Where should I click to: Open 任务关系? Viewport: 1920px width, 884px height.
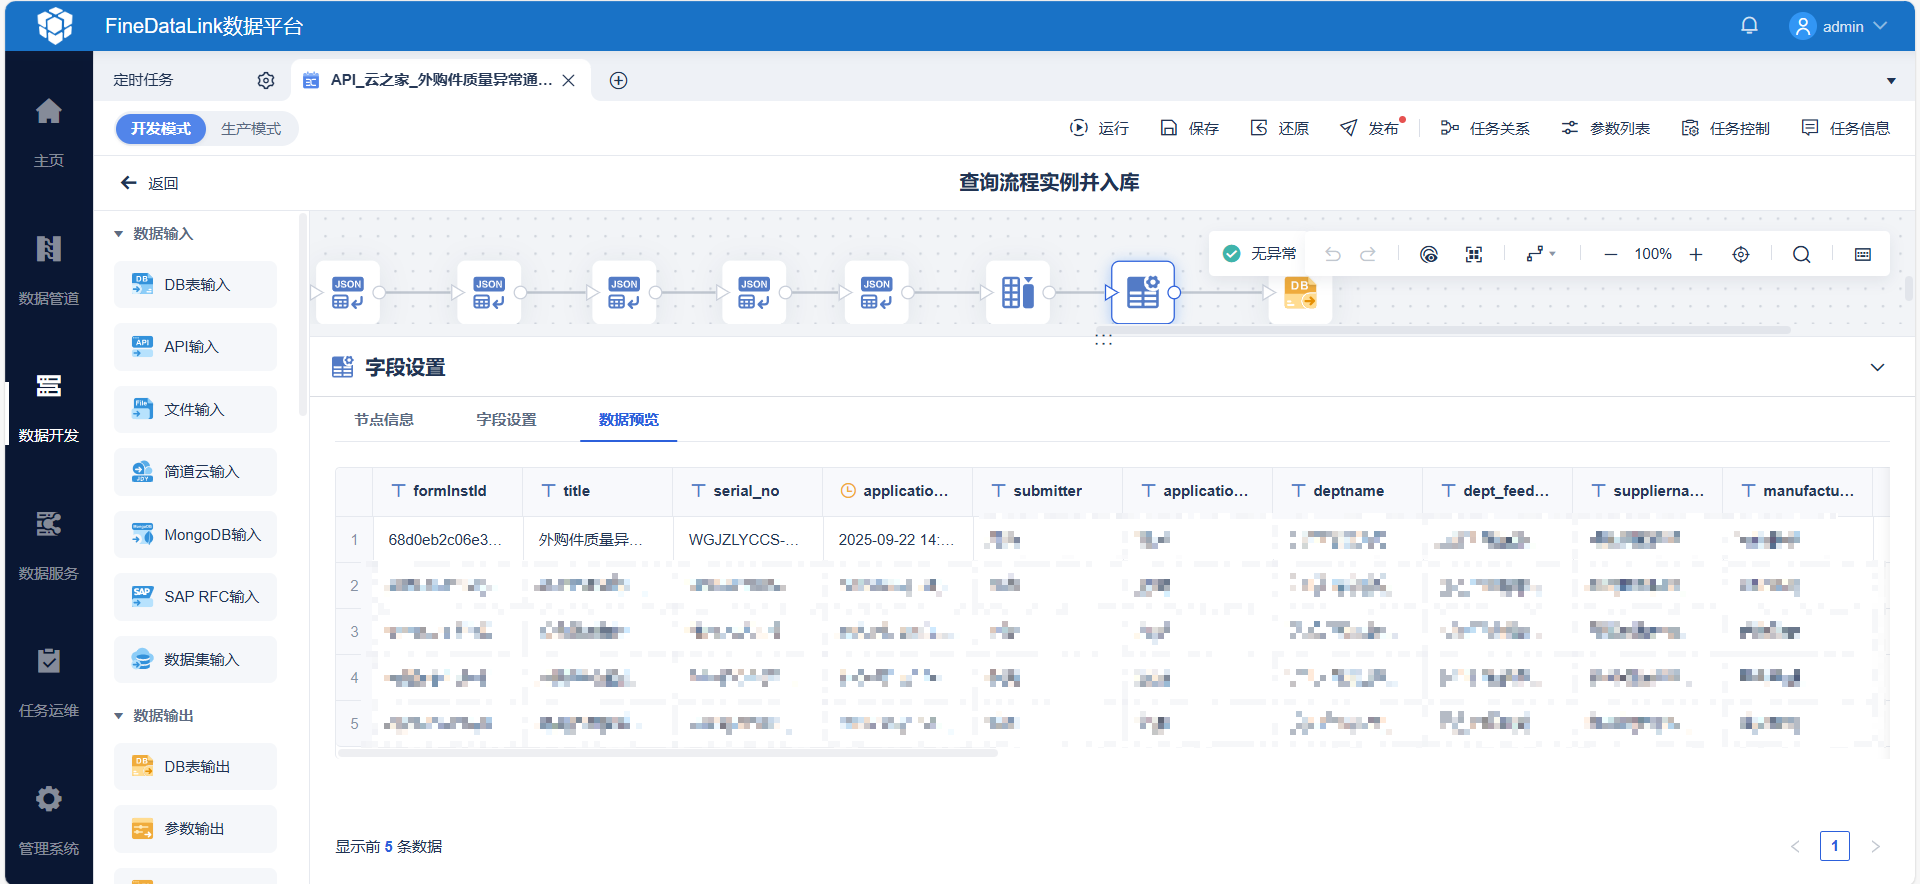point(1485,128)
